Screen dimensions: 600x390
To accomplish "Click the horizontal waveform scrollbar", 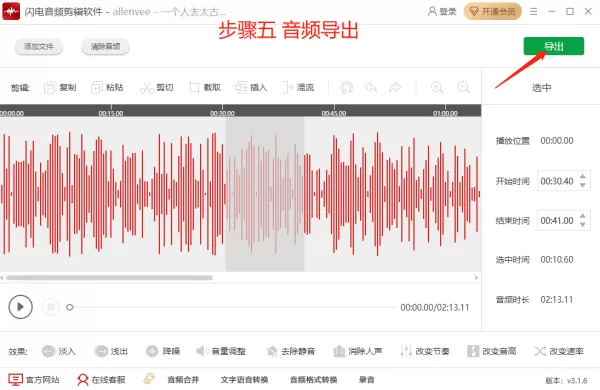I will (x=109, y=278).
